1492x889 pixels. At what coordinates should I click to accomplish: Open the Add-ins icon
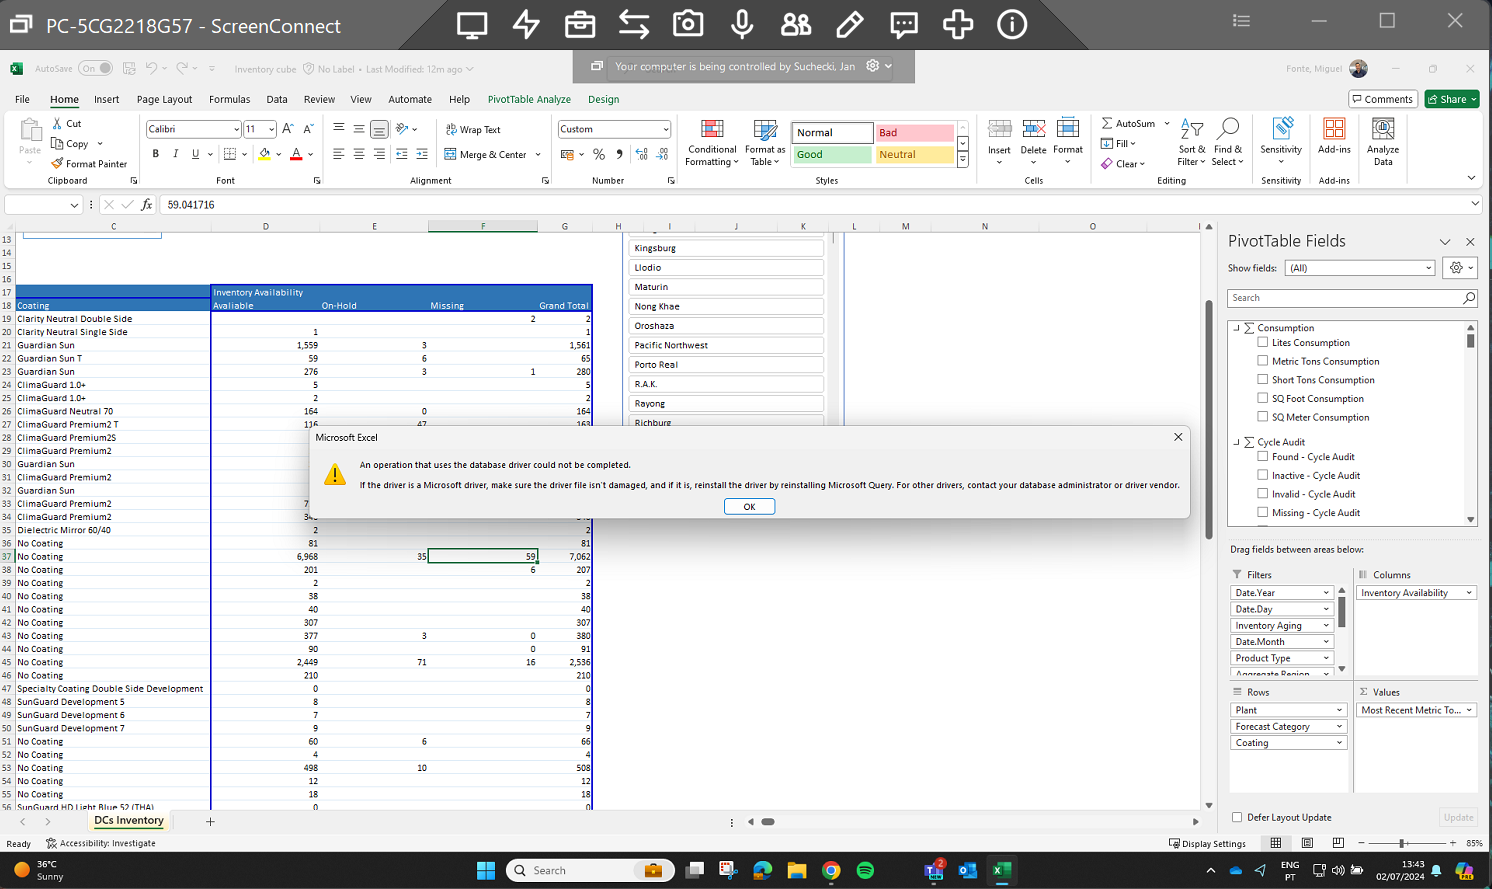(x=1334, y=128)
